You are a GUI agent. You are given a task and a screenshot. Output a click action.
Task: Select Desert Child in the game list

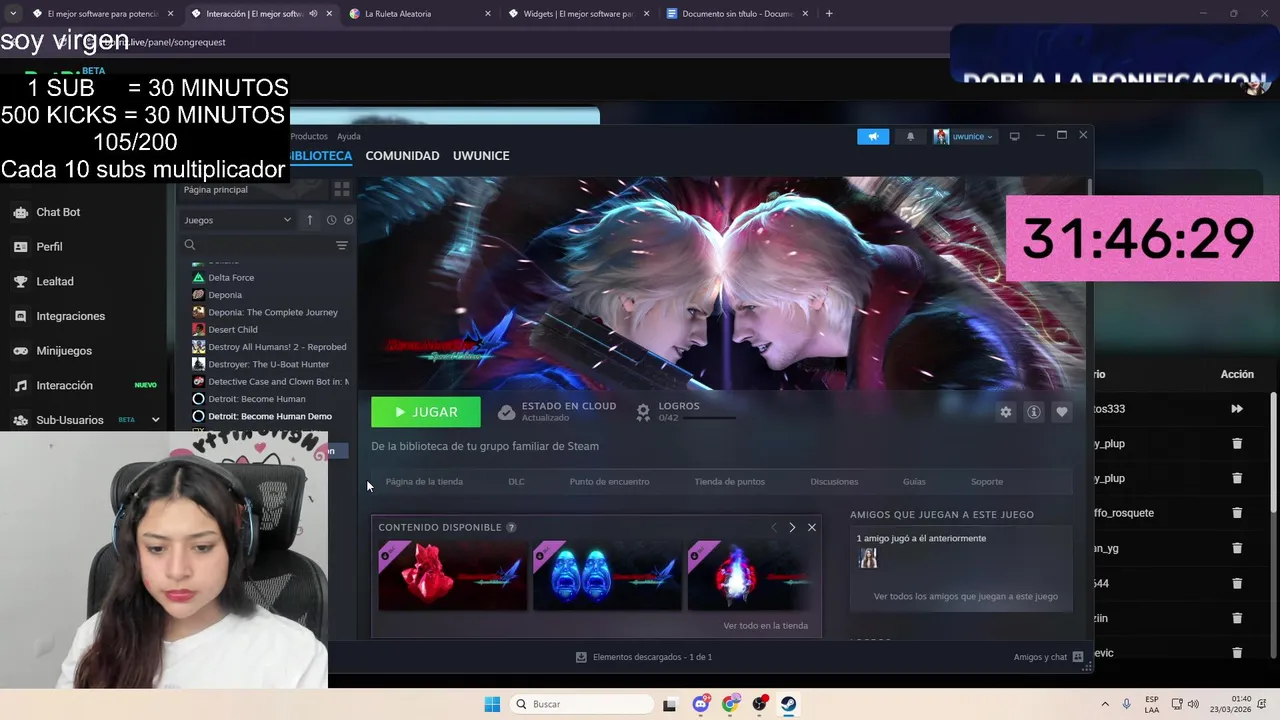point(232,329)
